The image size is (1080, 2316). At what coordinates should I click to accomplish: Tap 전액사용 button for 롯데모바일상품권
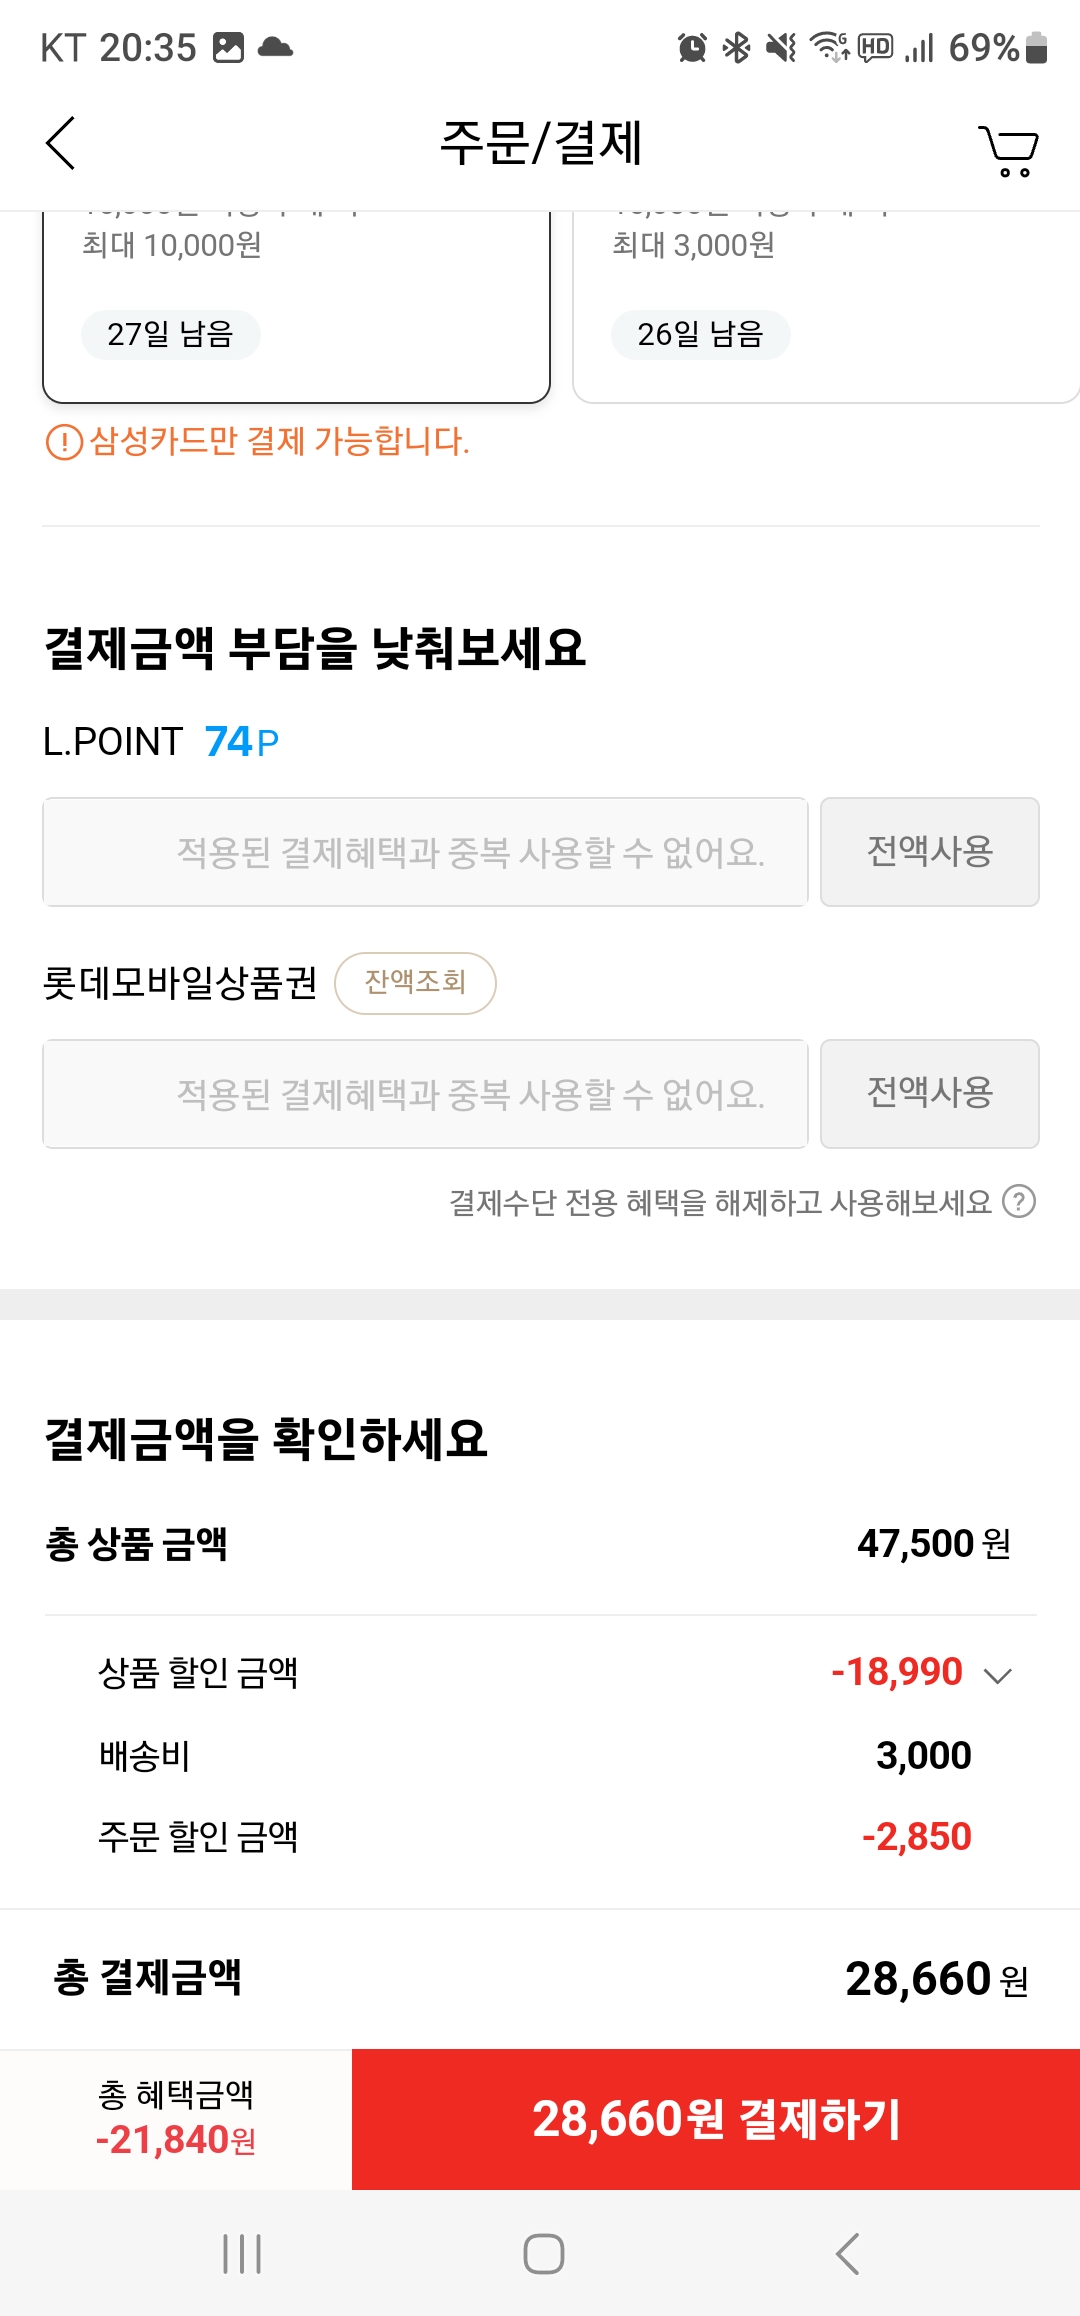[929, 1094]
